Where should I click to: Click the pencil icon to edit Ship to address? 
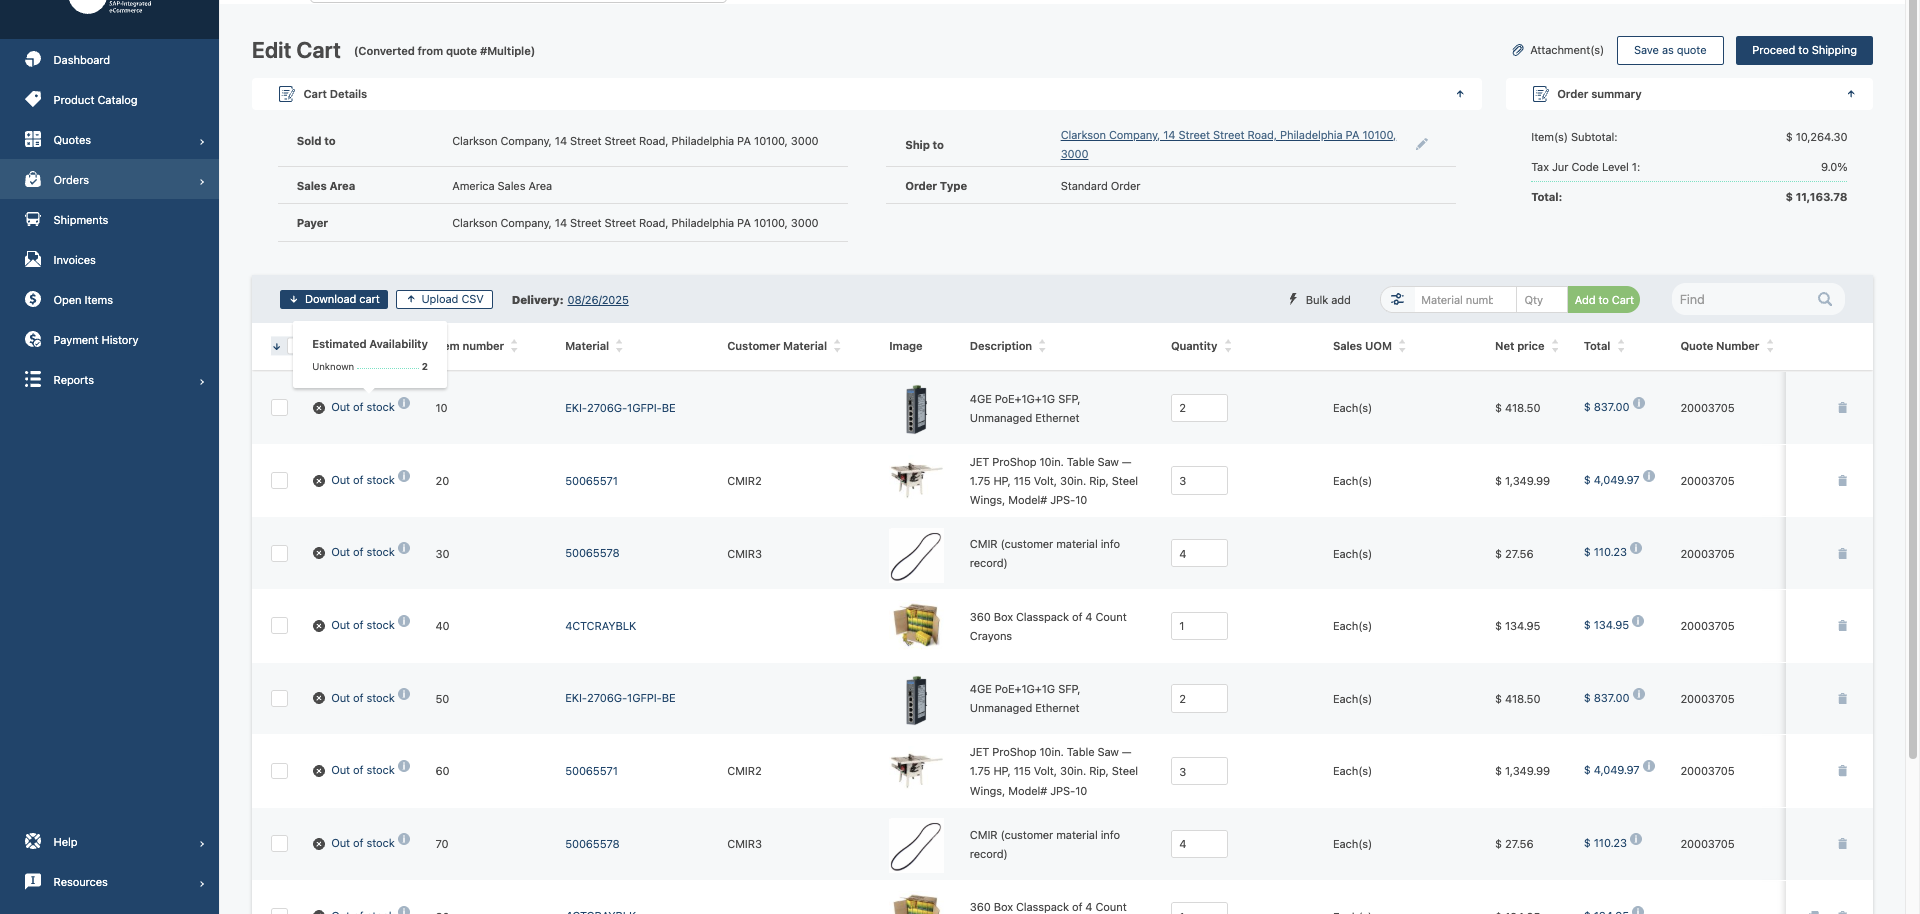tap(1421, 144)
